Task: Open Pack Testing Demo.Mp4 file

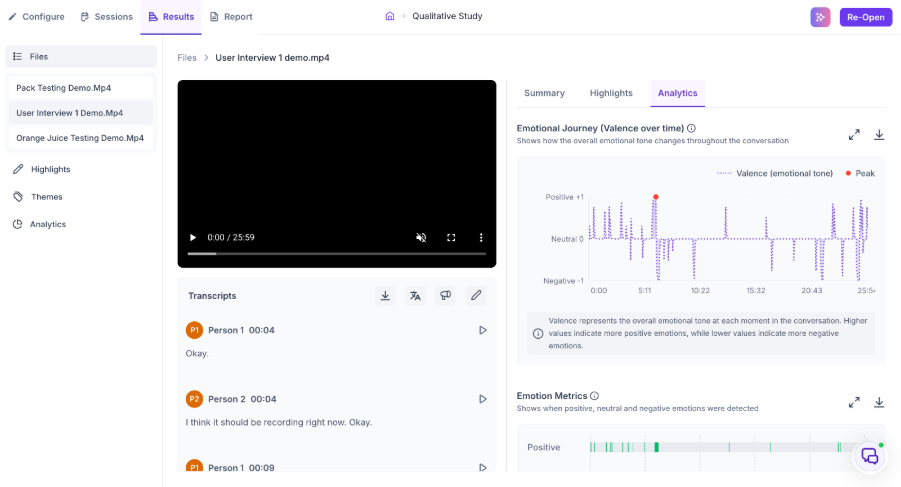Action: click(x=81, y=88)
